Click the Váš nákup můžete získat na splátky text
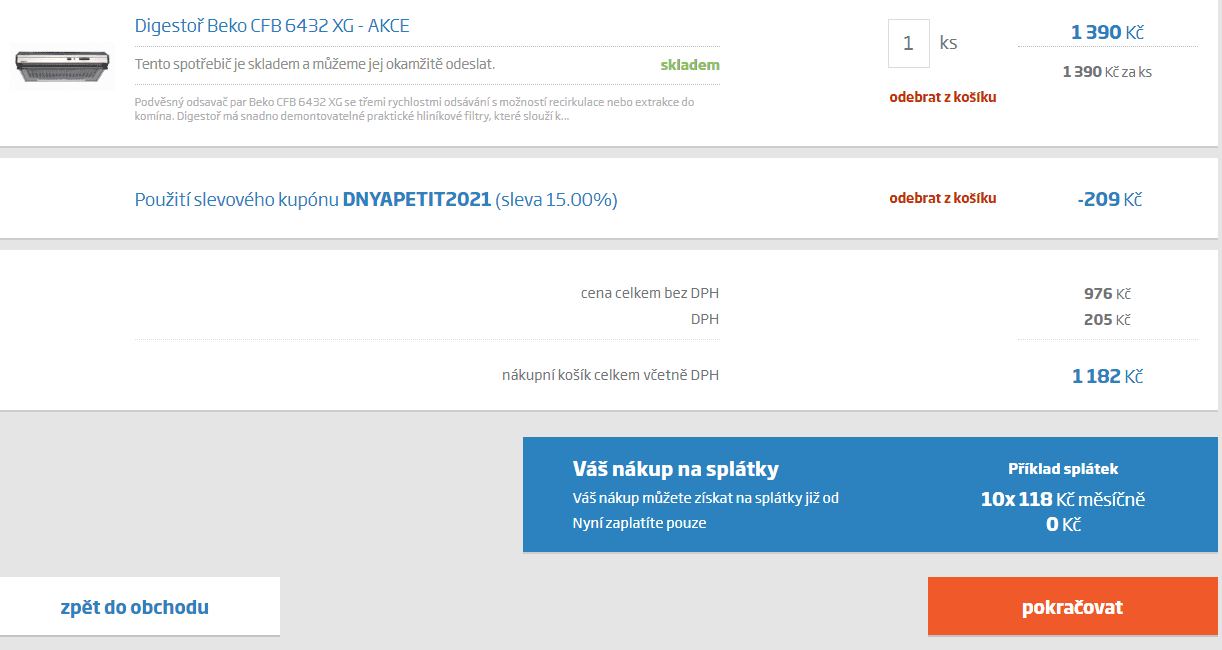The width and height of the screenshot is (1222, 650). coord(705,498)
